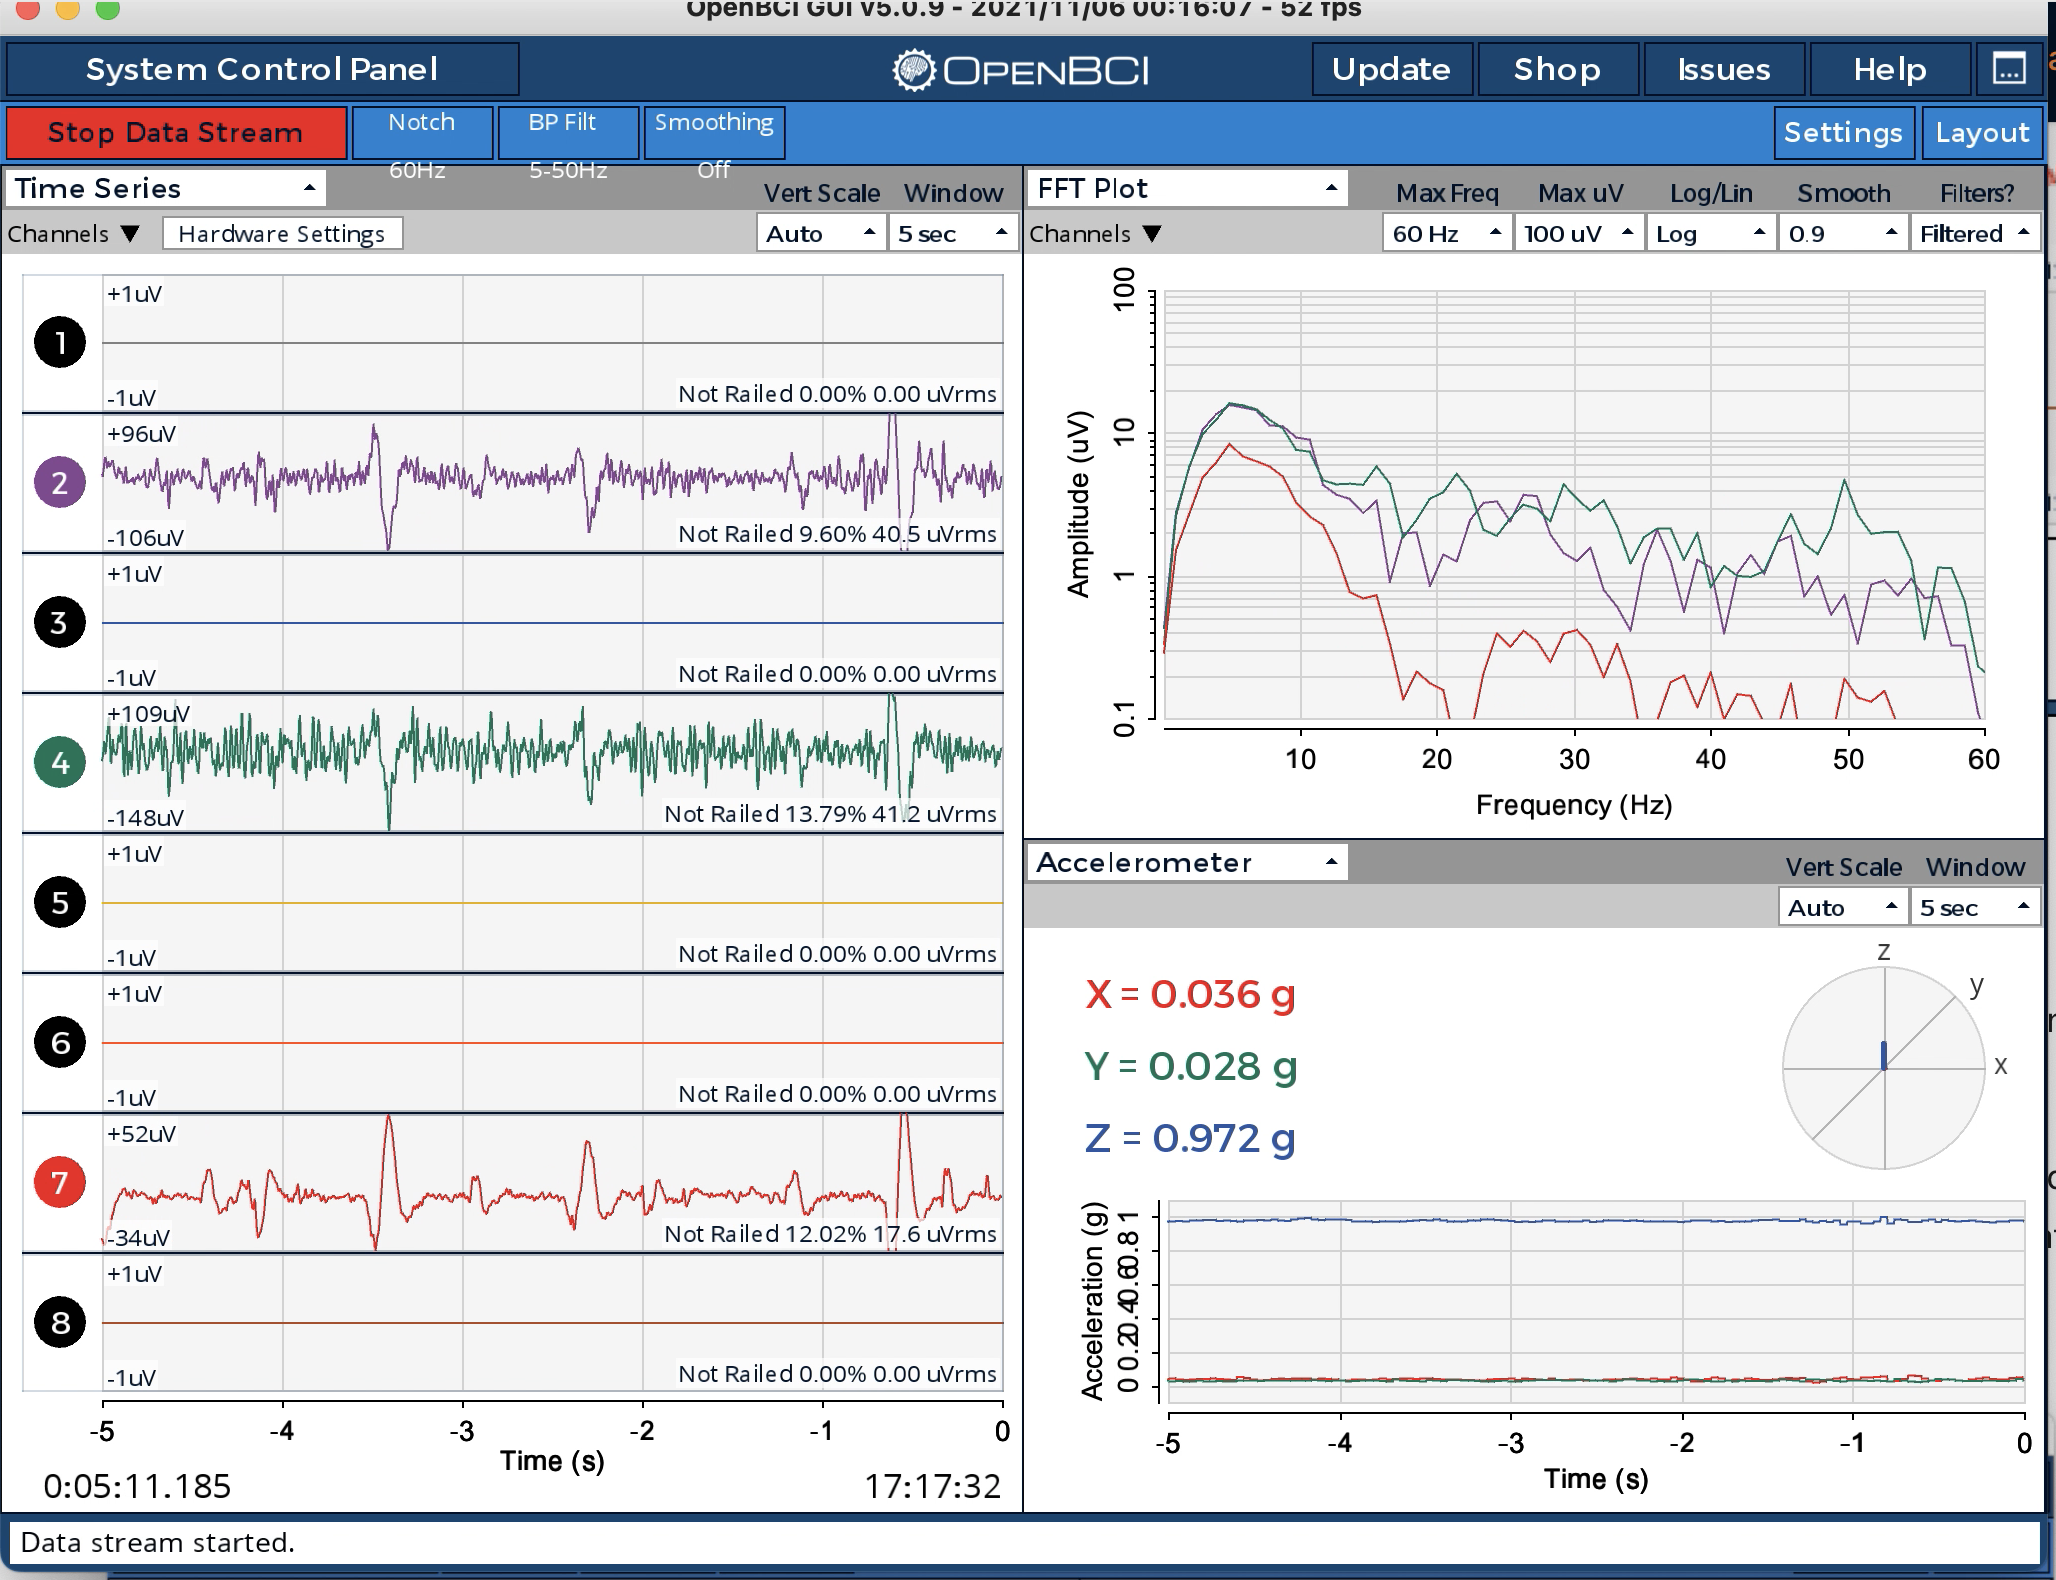Toggle the Notch 60Hz filter
The height and width of the screenshot is (1580, 2056).
click(422, 133)
